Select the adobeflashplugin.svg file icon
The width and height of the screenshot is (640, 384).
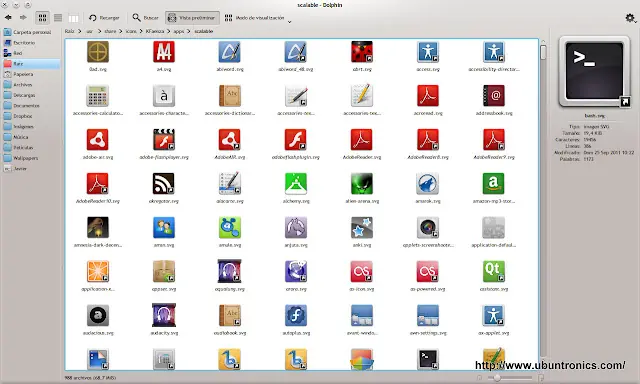click(x=296, y=140)
